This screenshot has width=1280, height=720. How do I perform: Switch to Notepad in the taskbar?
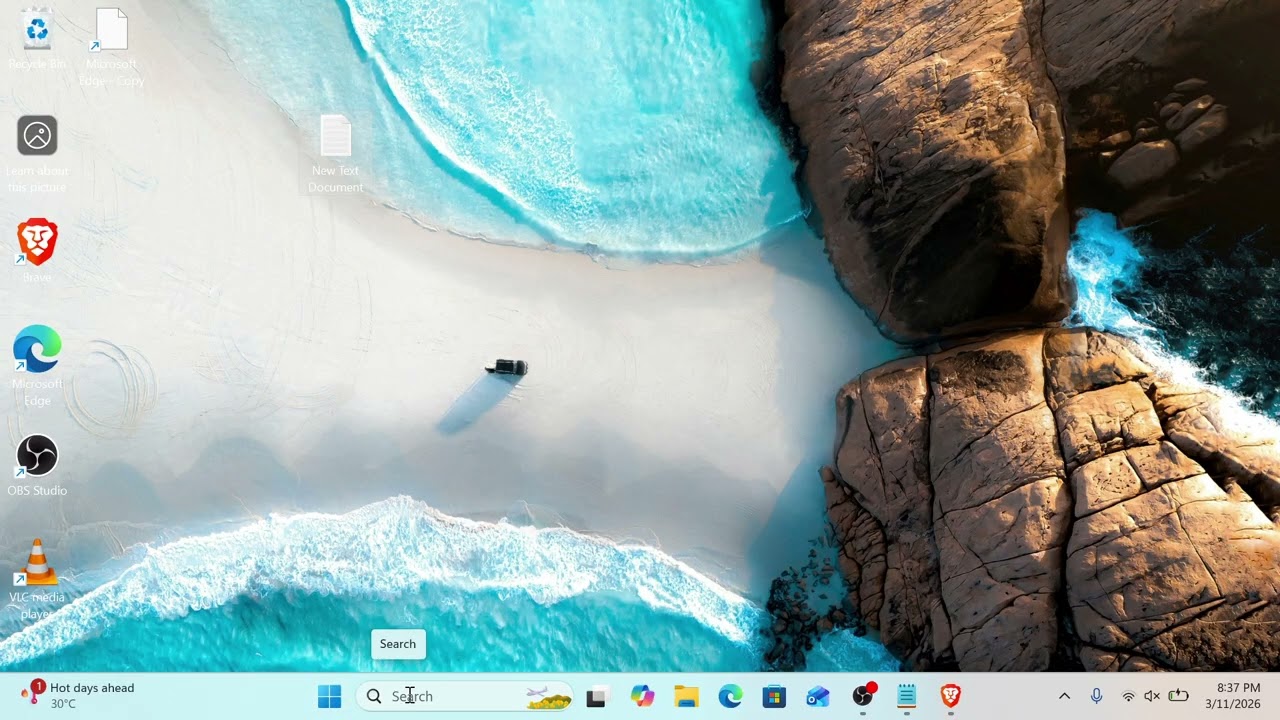[x=906, y=696]
